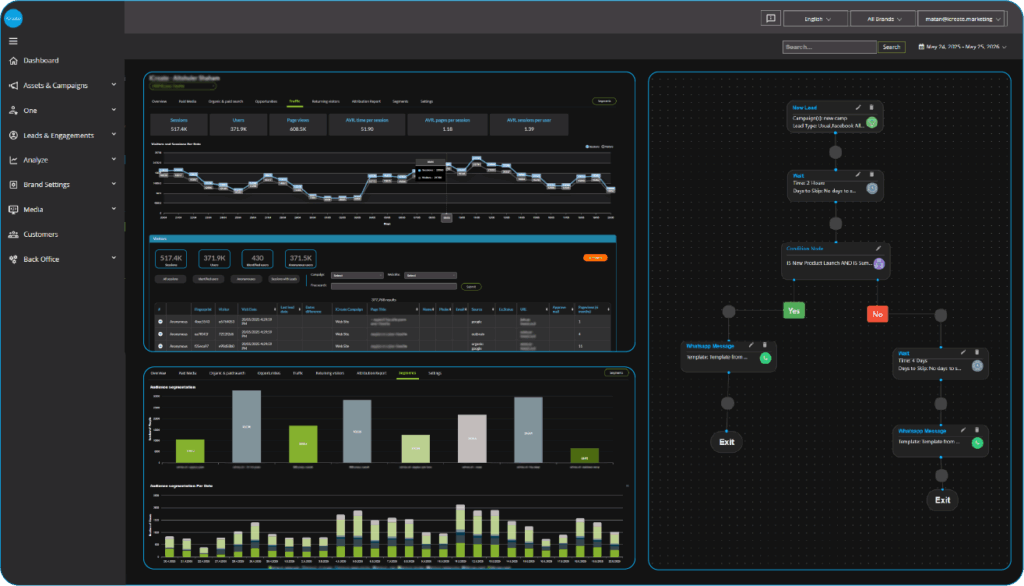Switch to the Traffic tab

294,102
